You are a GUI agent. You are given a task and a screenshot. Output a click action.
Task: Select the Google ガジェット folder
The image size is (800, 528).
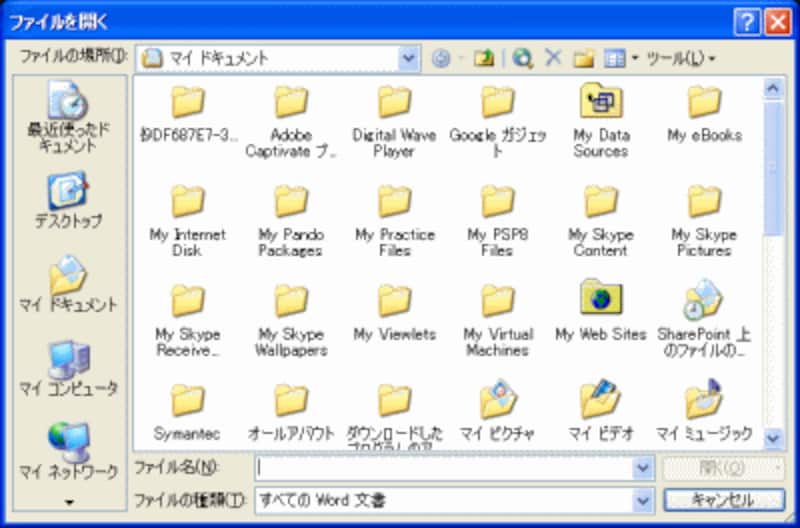497,121
